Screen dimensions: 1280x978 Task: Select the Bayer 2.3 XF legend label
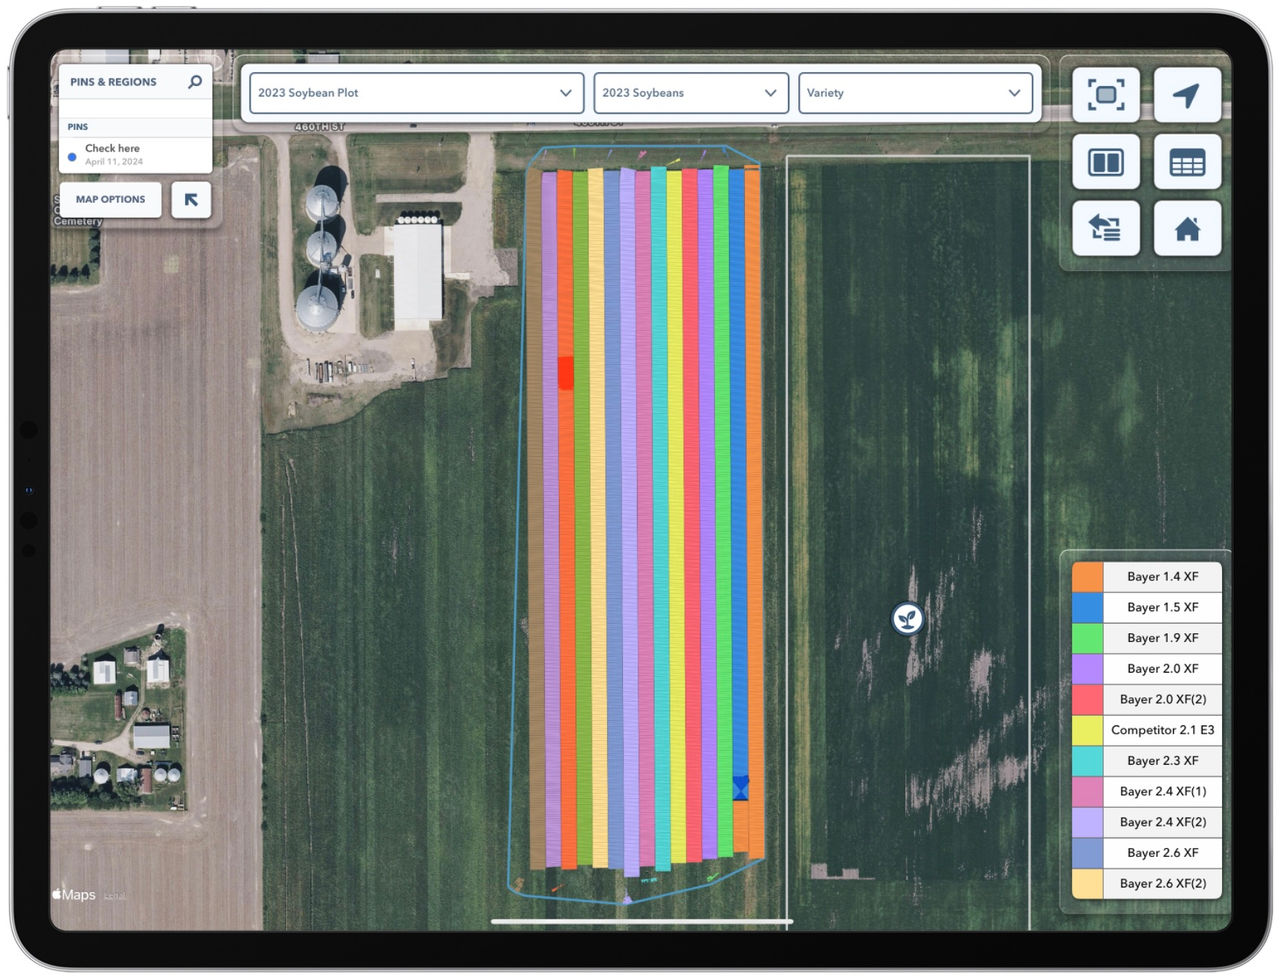(x=1163, y=761)
